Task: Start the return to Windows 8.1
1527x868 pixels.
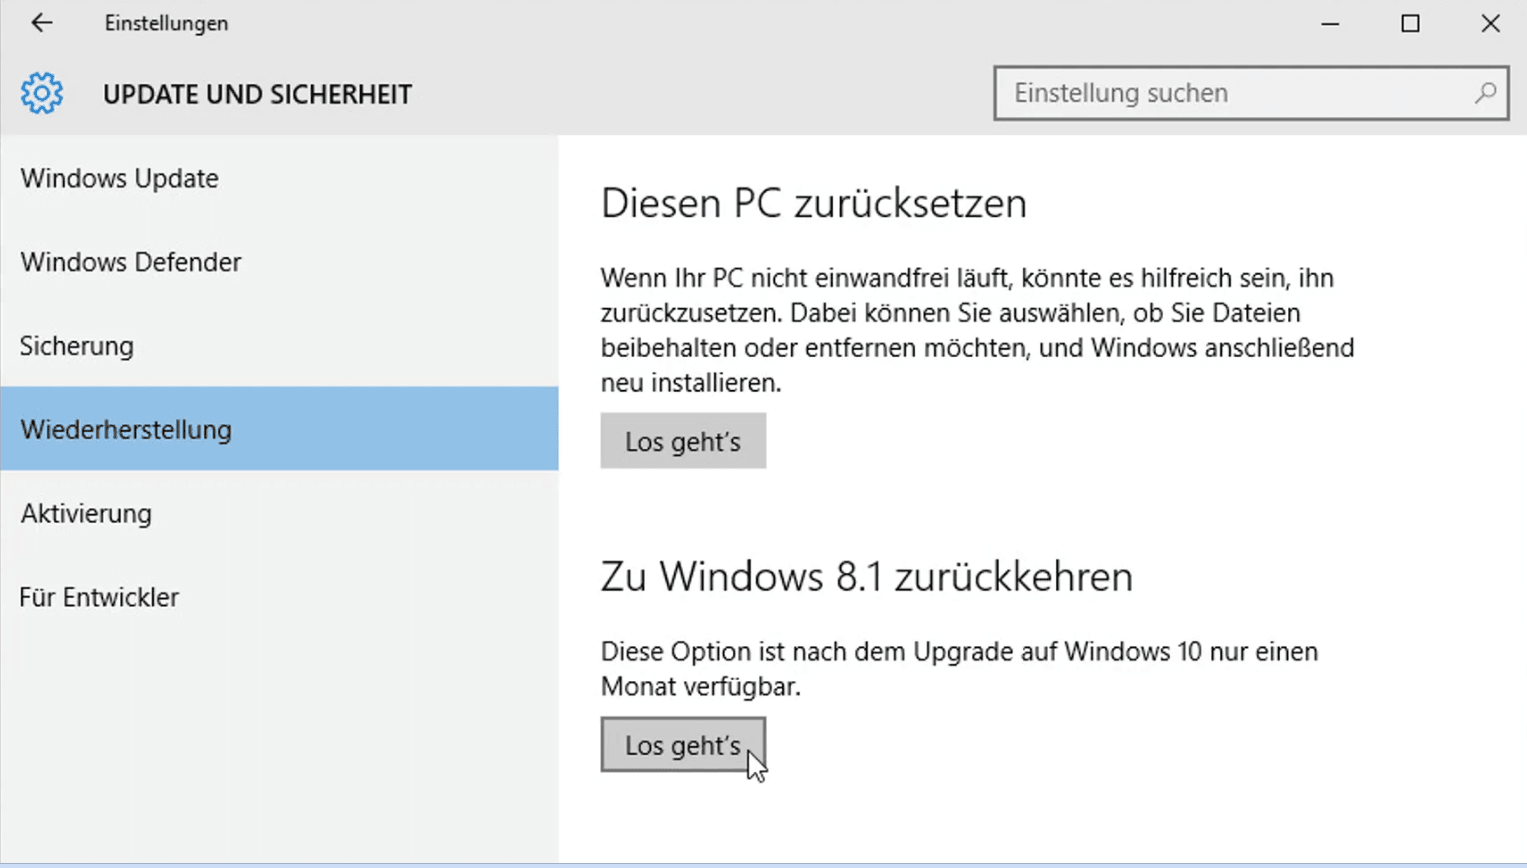Action: click(x=683, y=745)
